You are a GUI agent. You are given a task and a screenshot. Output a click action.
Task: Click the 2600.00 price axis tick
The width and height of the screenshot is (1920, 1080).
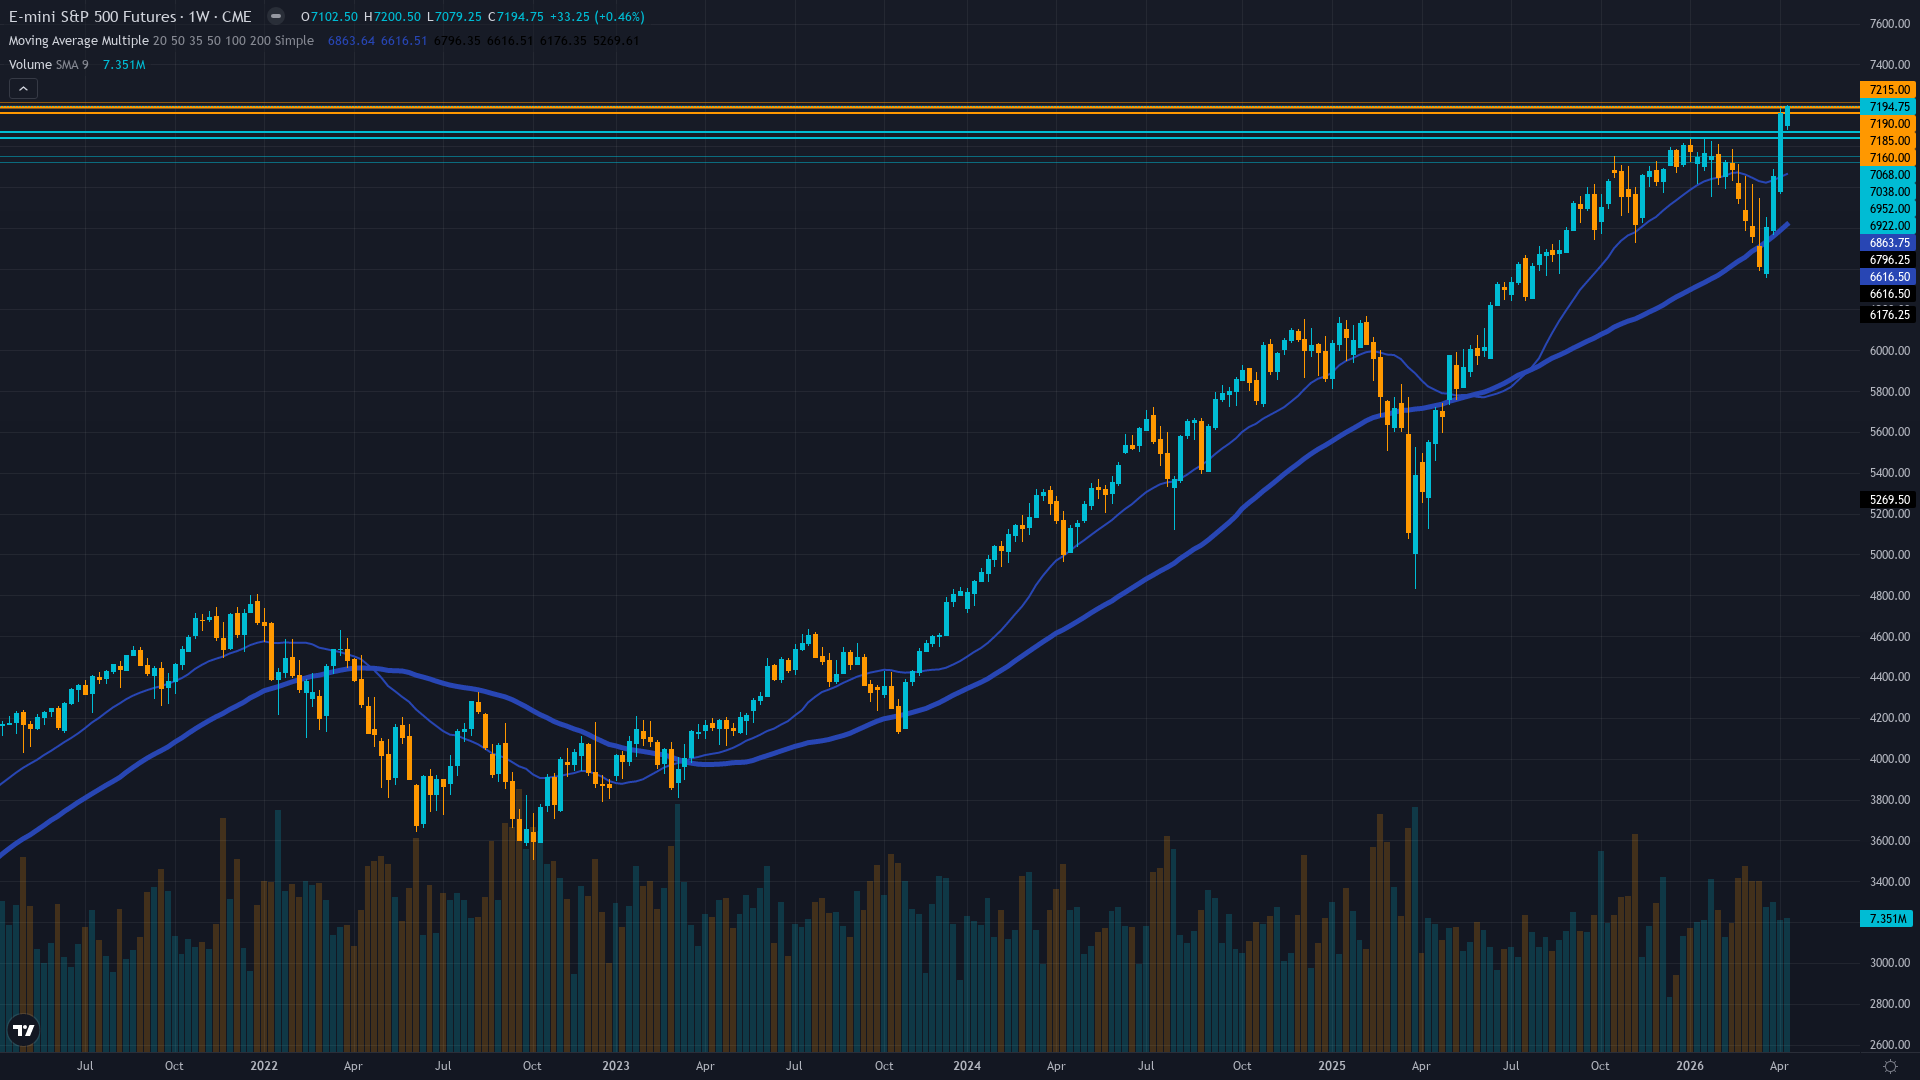click(1889, 1045)
